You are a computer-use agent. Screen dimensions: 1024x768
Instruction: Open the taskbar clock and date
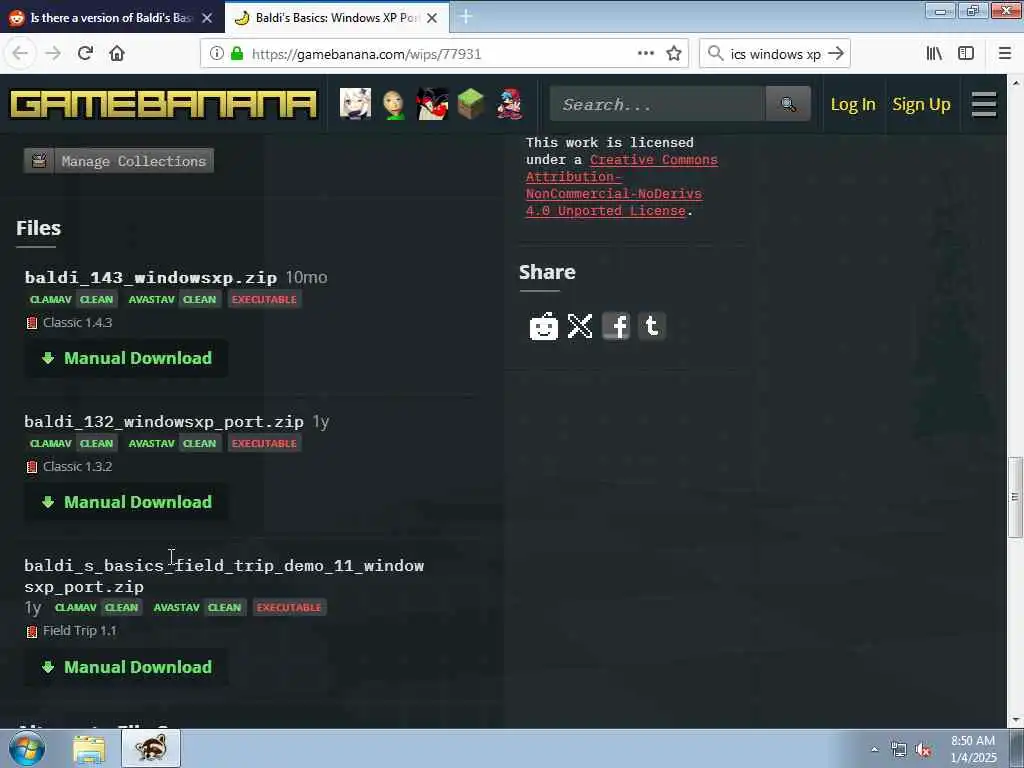(973, 749)
